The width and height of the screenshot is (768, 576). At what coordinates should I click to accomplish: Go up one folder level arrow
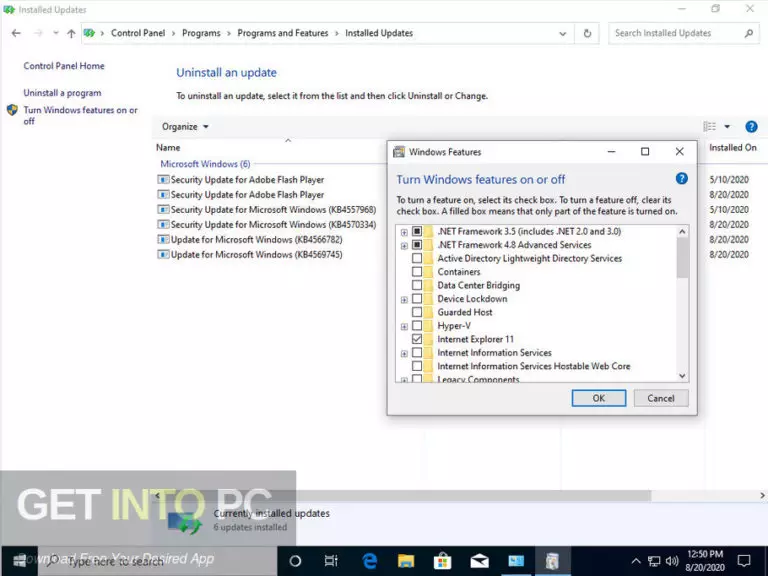tap(72, 33)
